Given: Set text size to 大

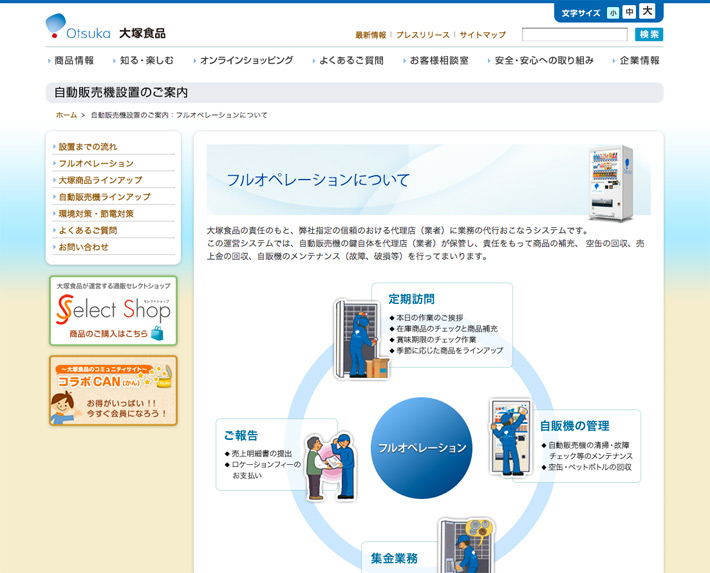Looking at the screenshot, I should 648,11.
